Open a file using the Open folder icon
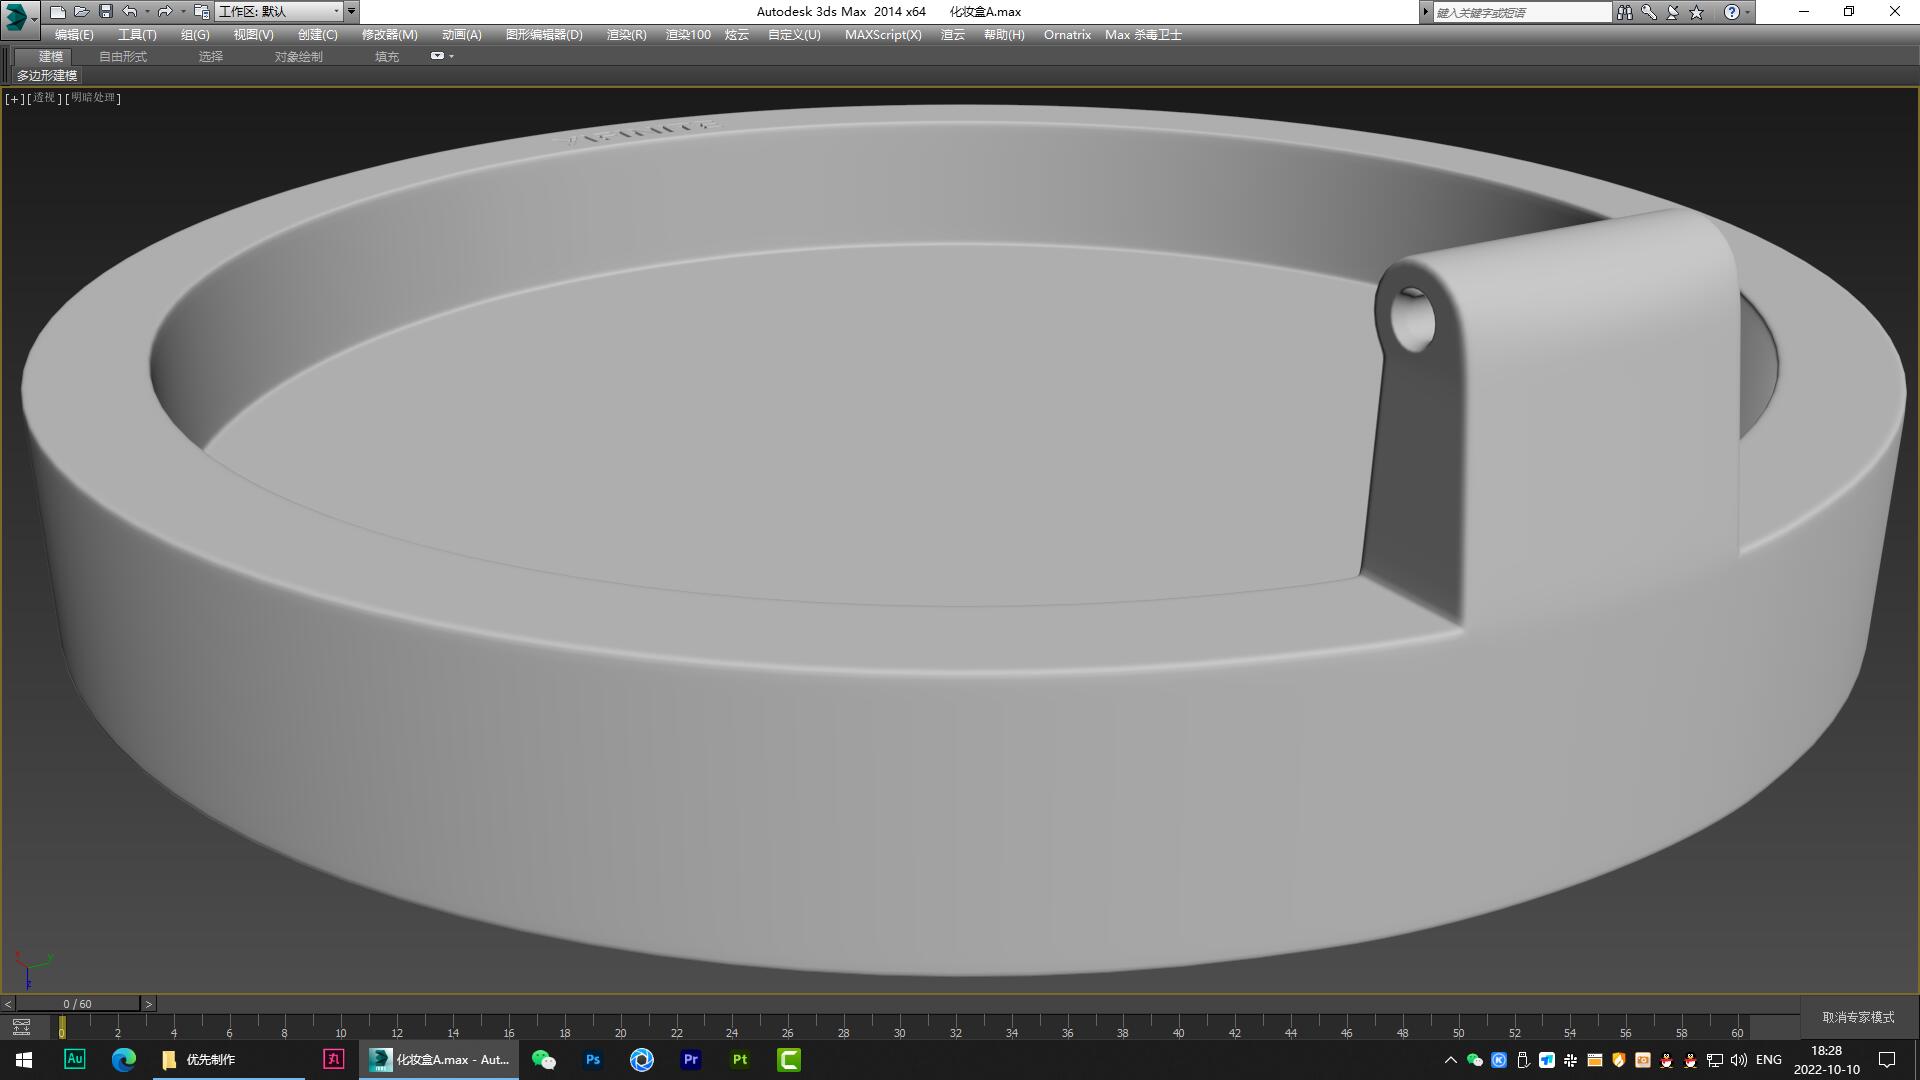This screenshot has width=1920, height=1080. (x=82, y=11)
